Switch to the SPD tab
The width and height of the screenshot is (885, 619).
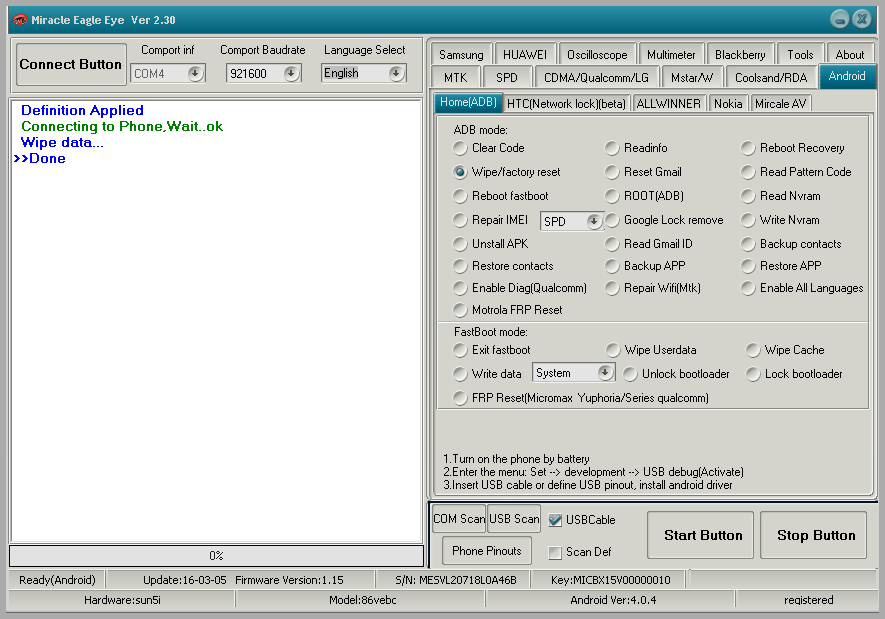507,77
